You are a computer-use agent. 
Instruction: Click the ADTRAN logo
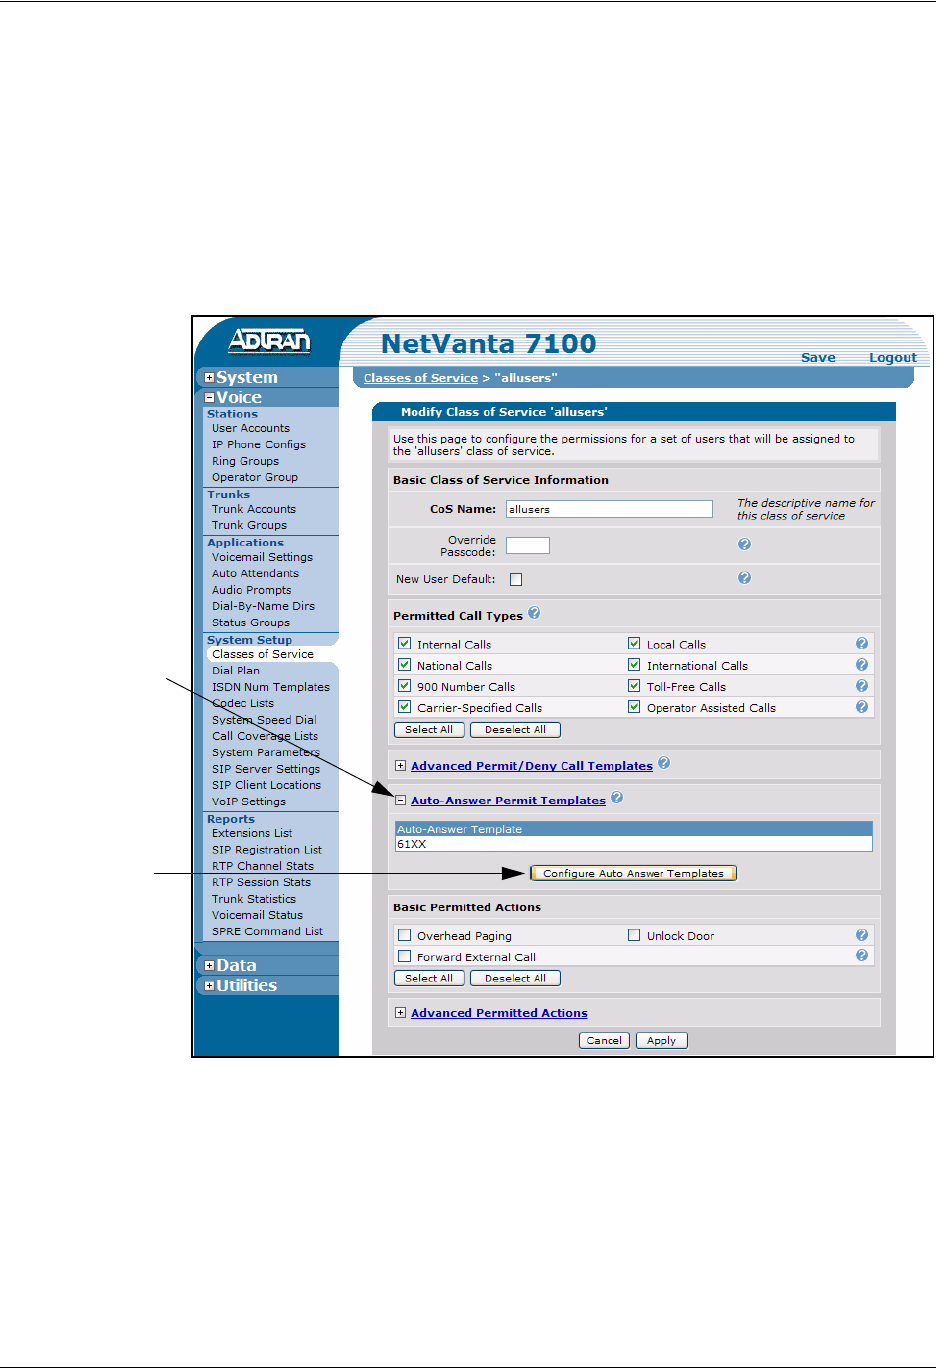269,341
